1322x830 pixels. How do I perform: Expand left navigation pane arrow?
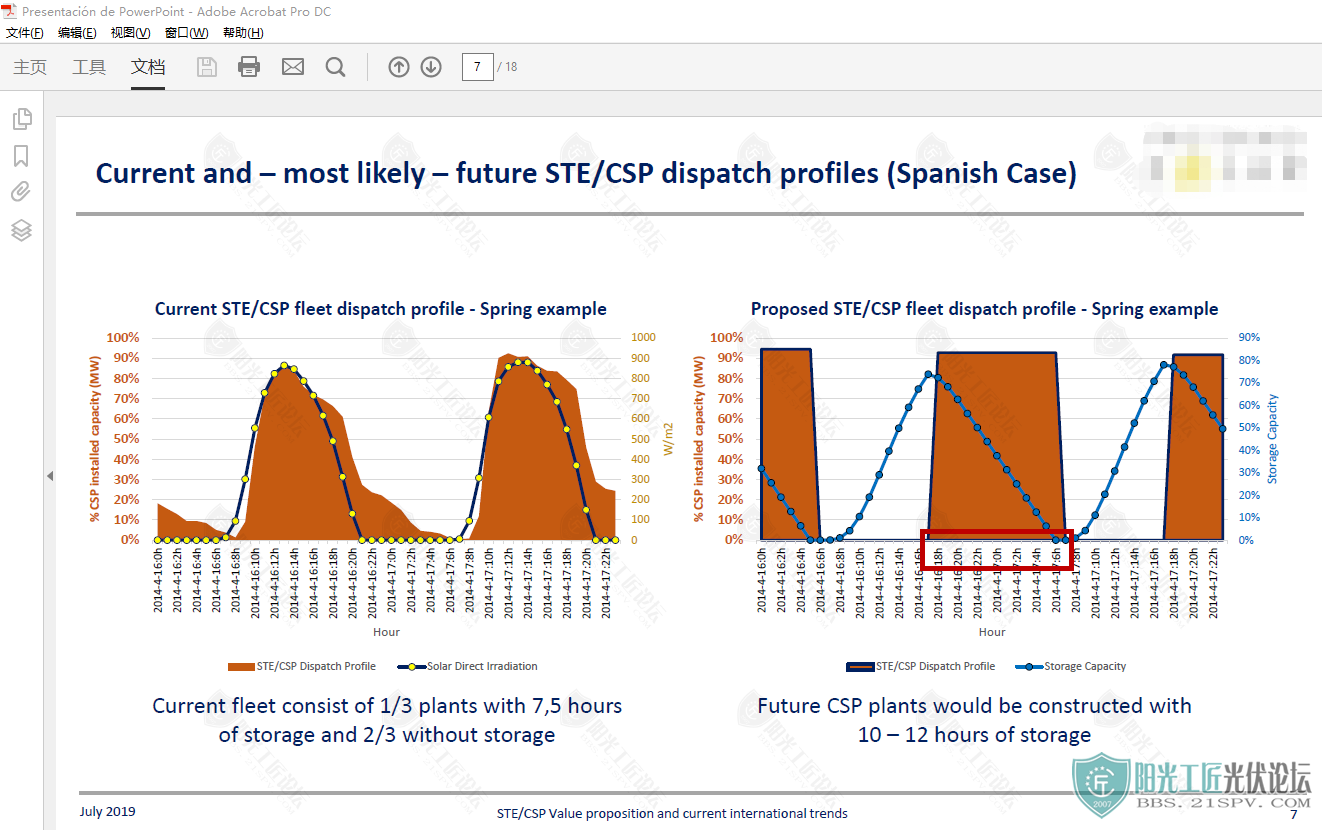tap(50, 476)
